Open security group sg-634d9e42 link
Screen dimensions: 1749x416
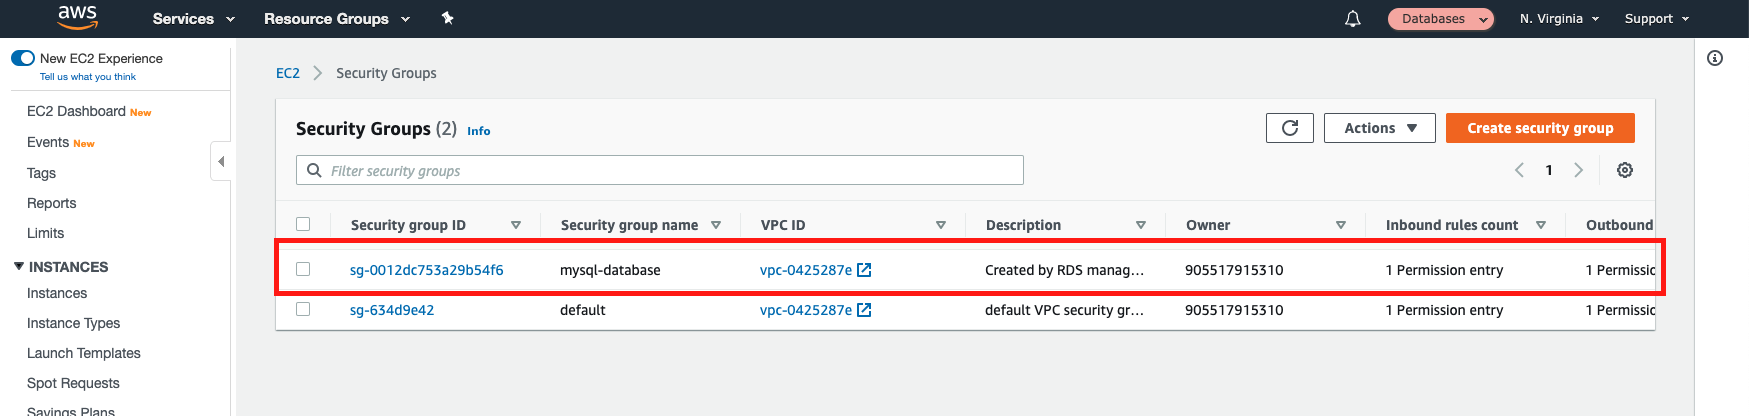point(392,310)
